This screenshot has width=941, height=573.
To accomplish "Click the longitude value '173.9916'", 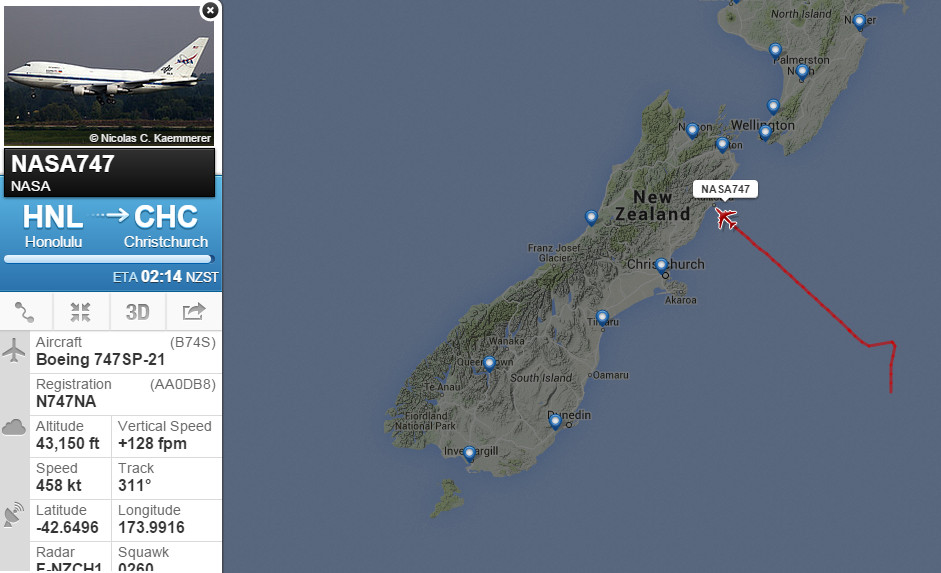I will pos(151,527).
